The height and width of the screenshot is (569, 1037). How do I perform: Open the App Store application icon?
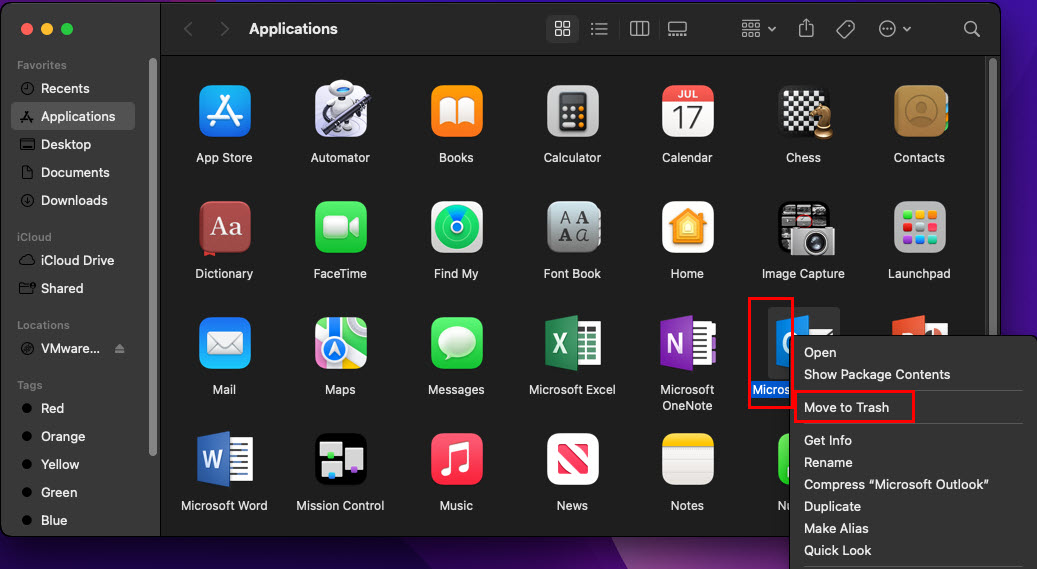224,111
